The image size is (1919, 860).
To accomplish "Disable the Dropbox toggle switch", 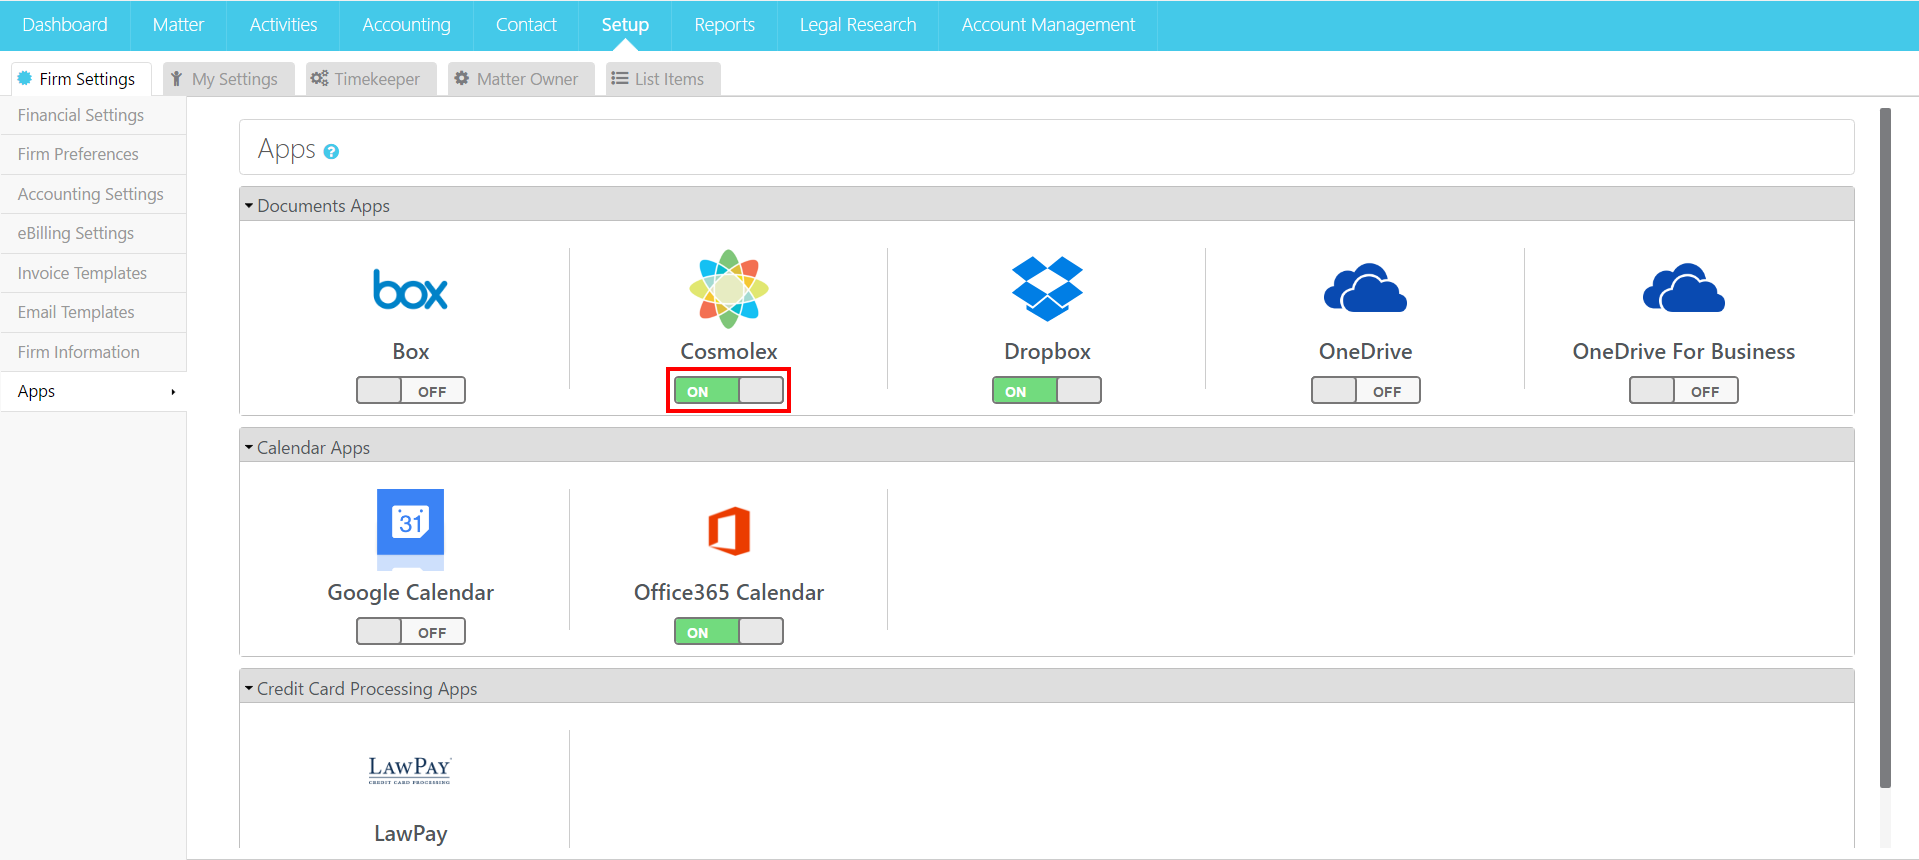I will click(1047, 390).
